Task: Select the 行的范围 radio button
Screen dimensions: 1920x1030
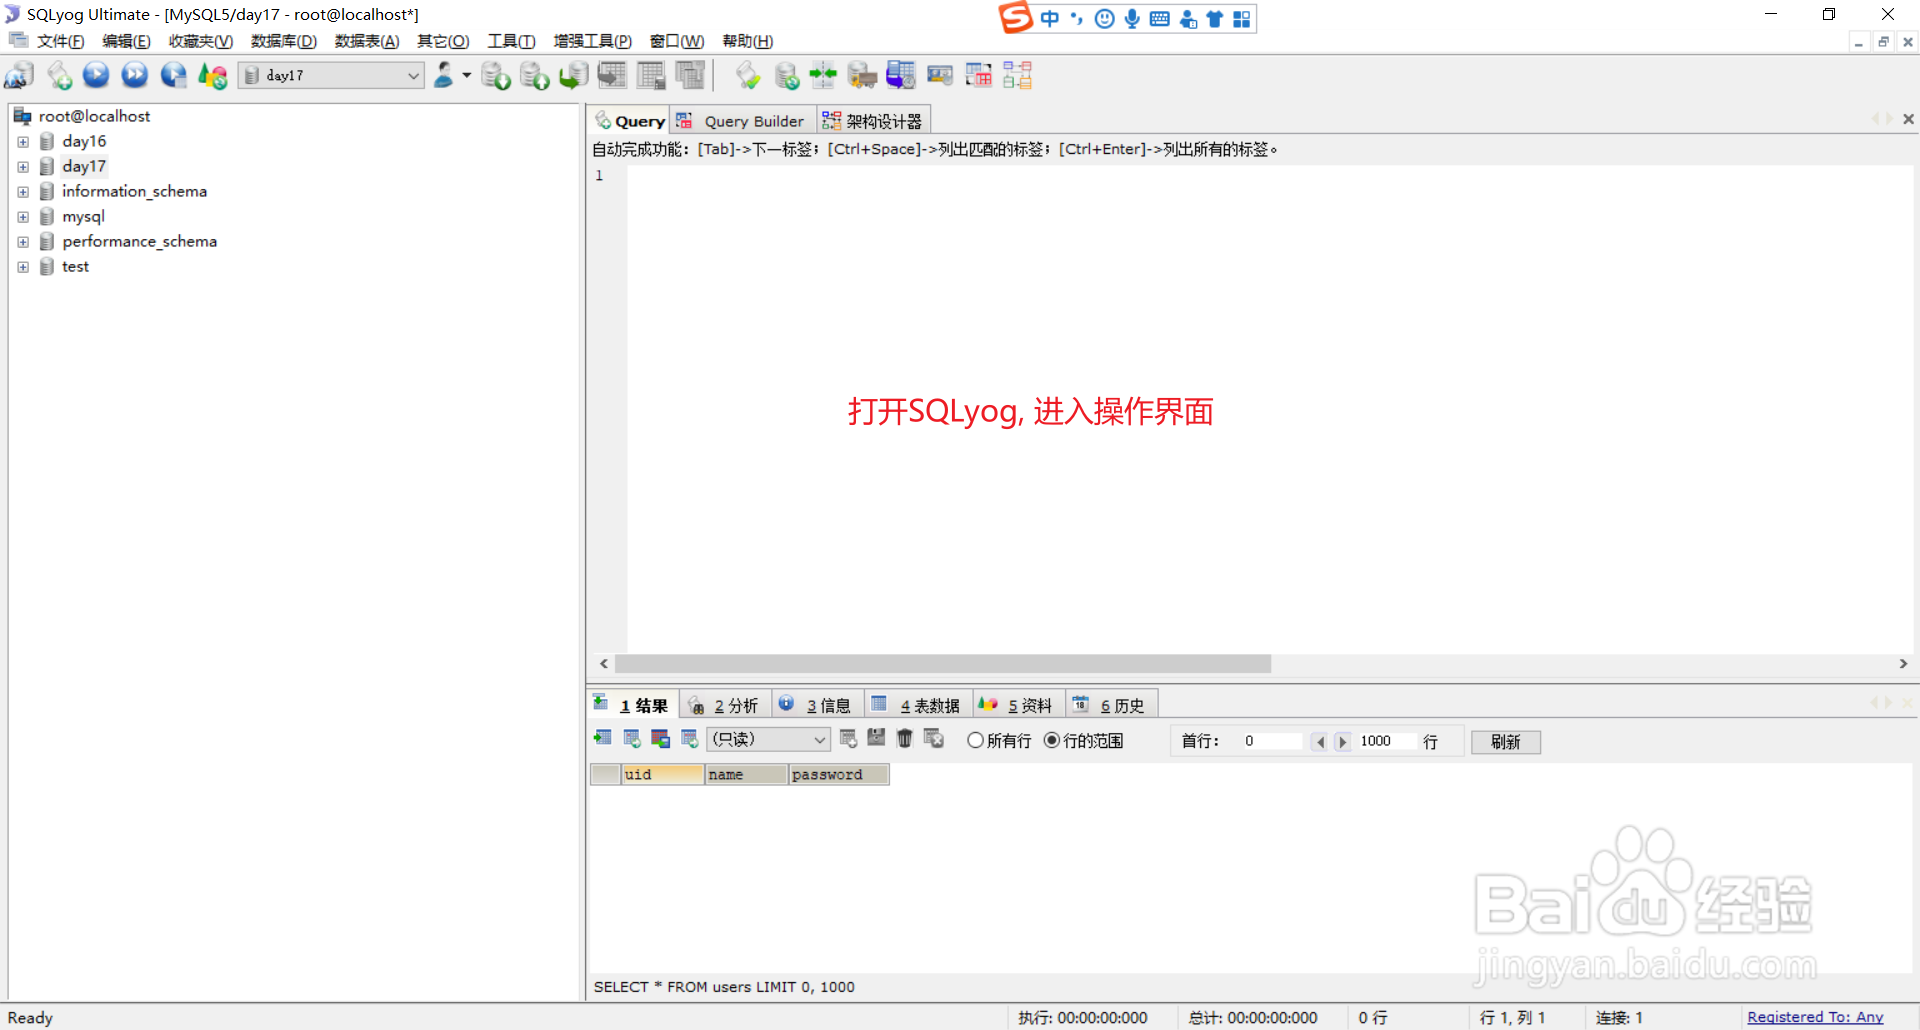Action: click(x=1052, y=740)
